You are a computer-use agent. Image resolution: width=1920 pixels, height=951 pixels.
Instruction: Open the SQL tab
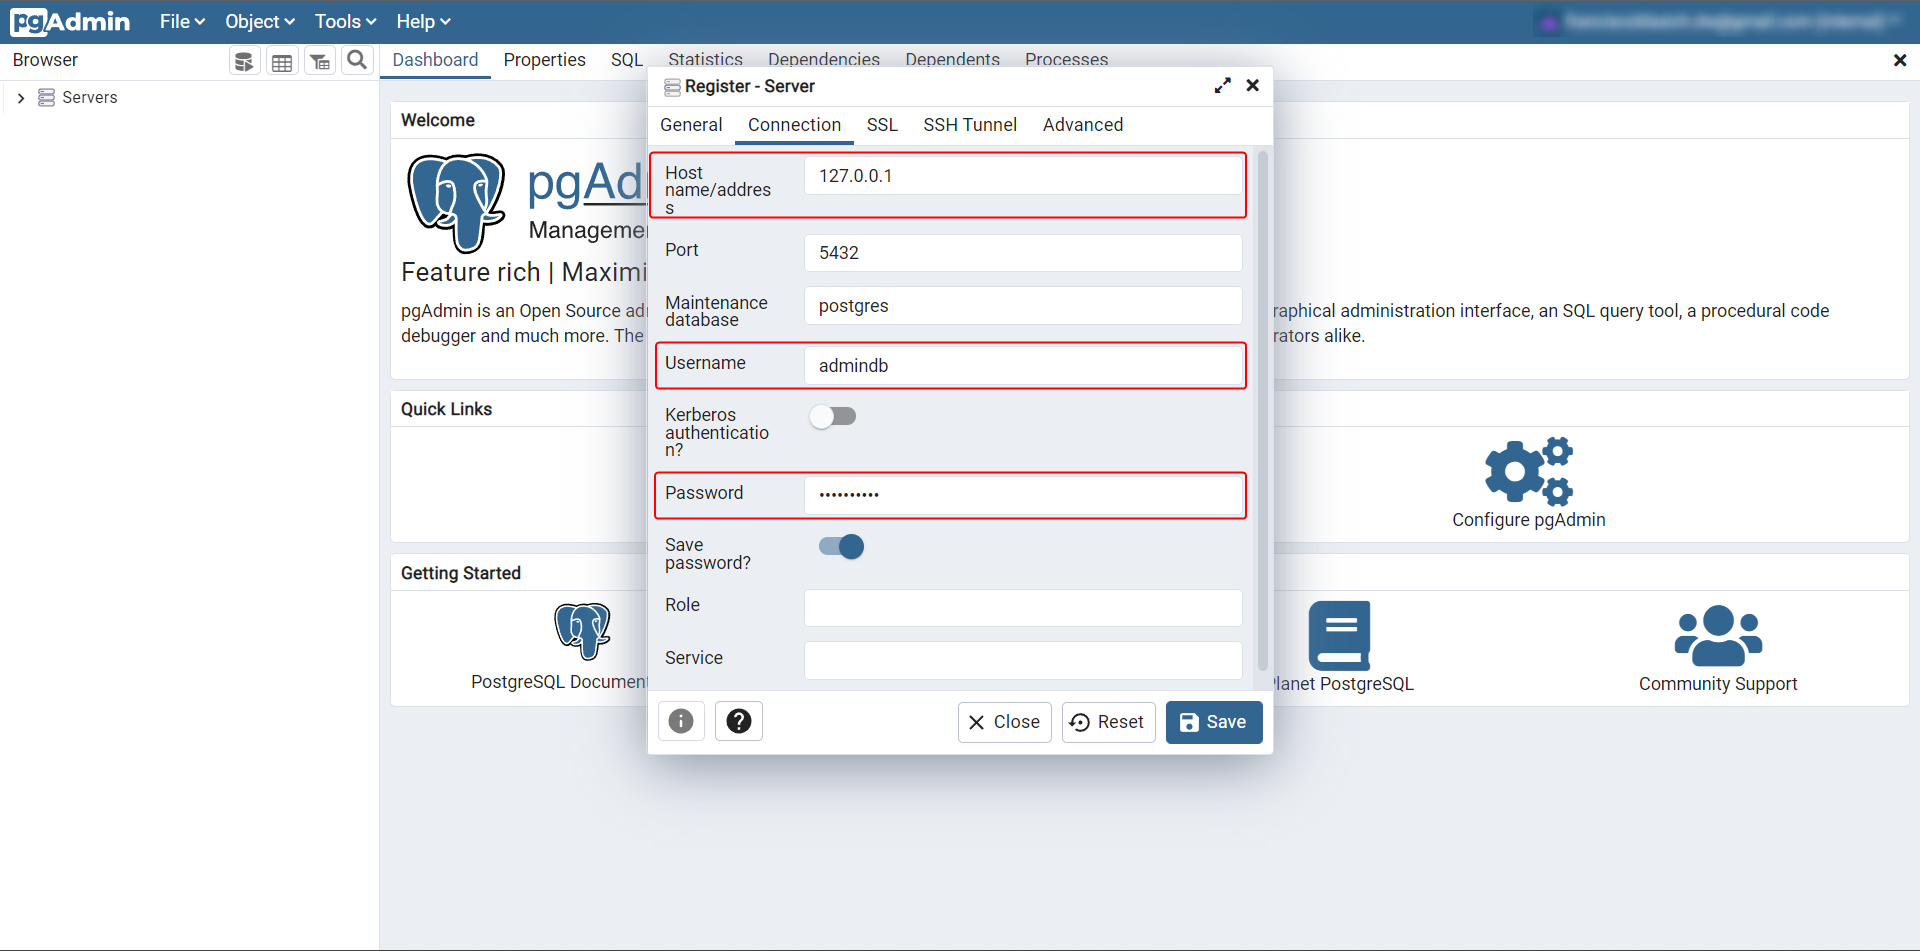627,60
